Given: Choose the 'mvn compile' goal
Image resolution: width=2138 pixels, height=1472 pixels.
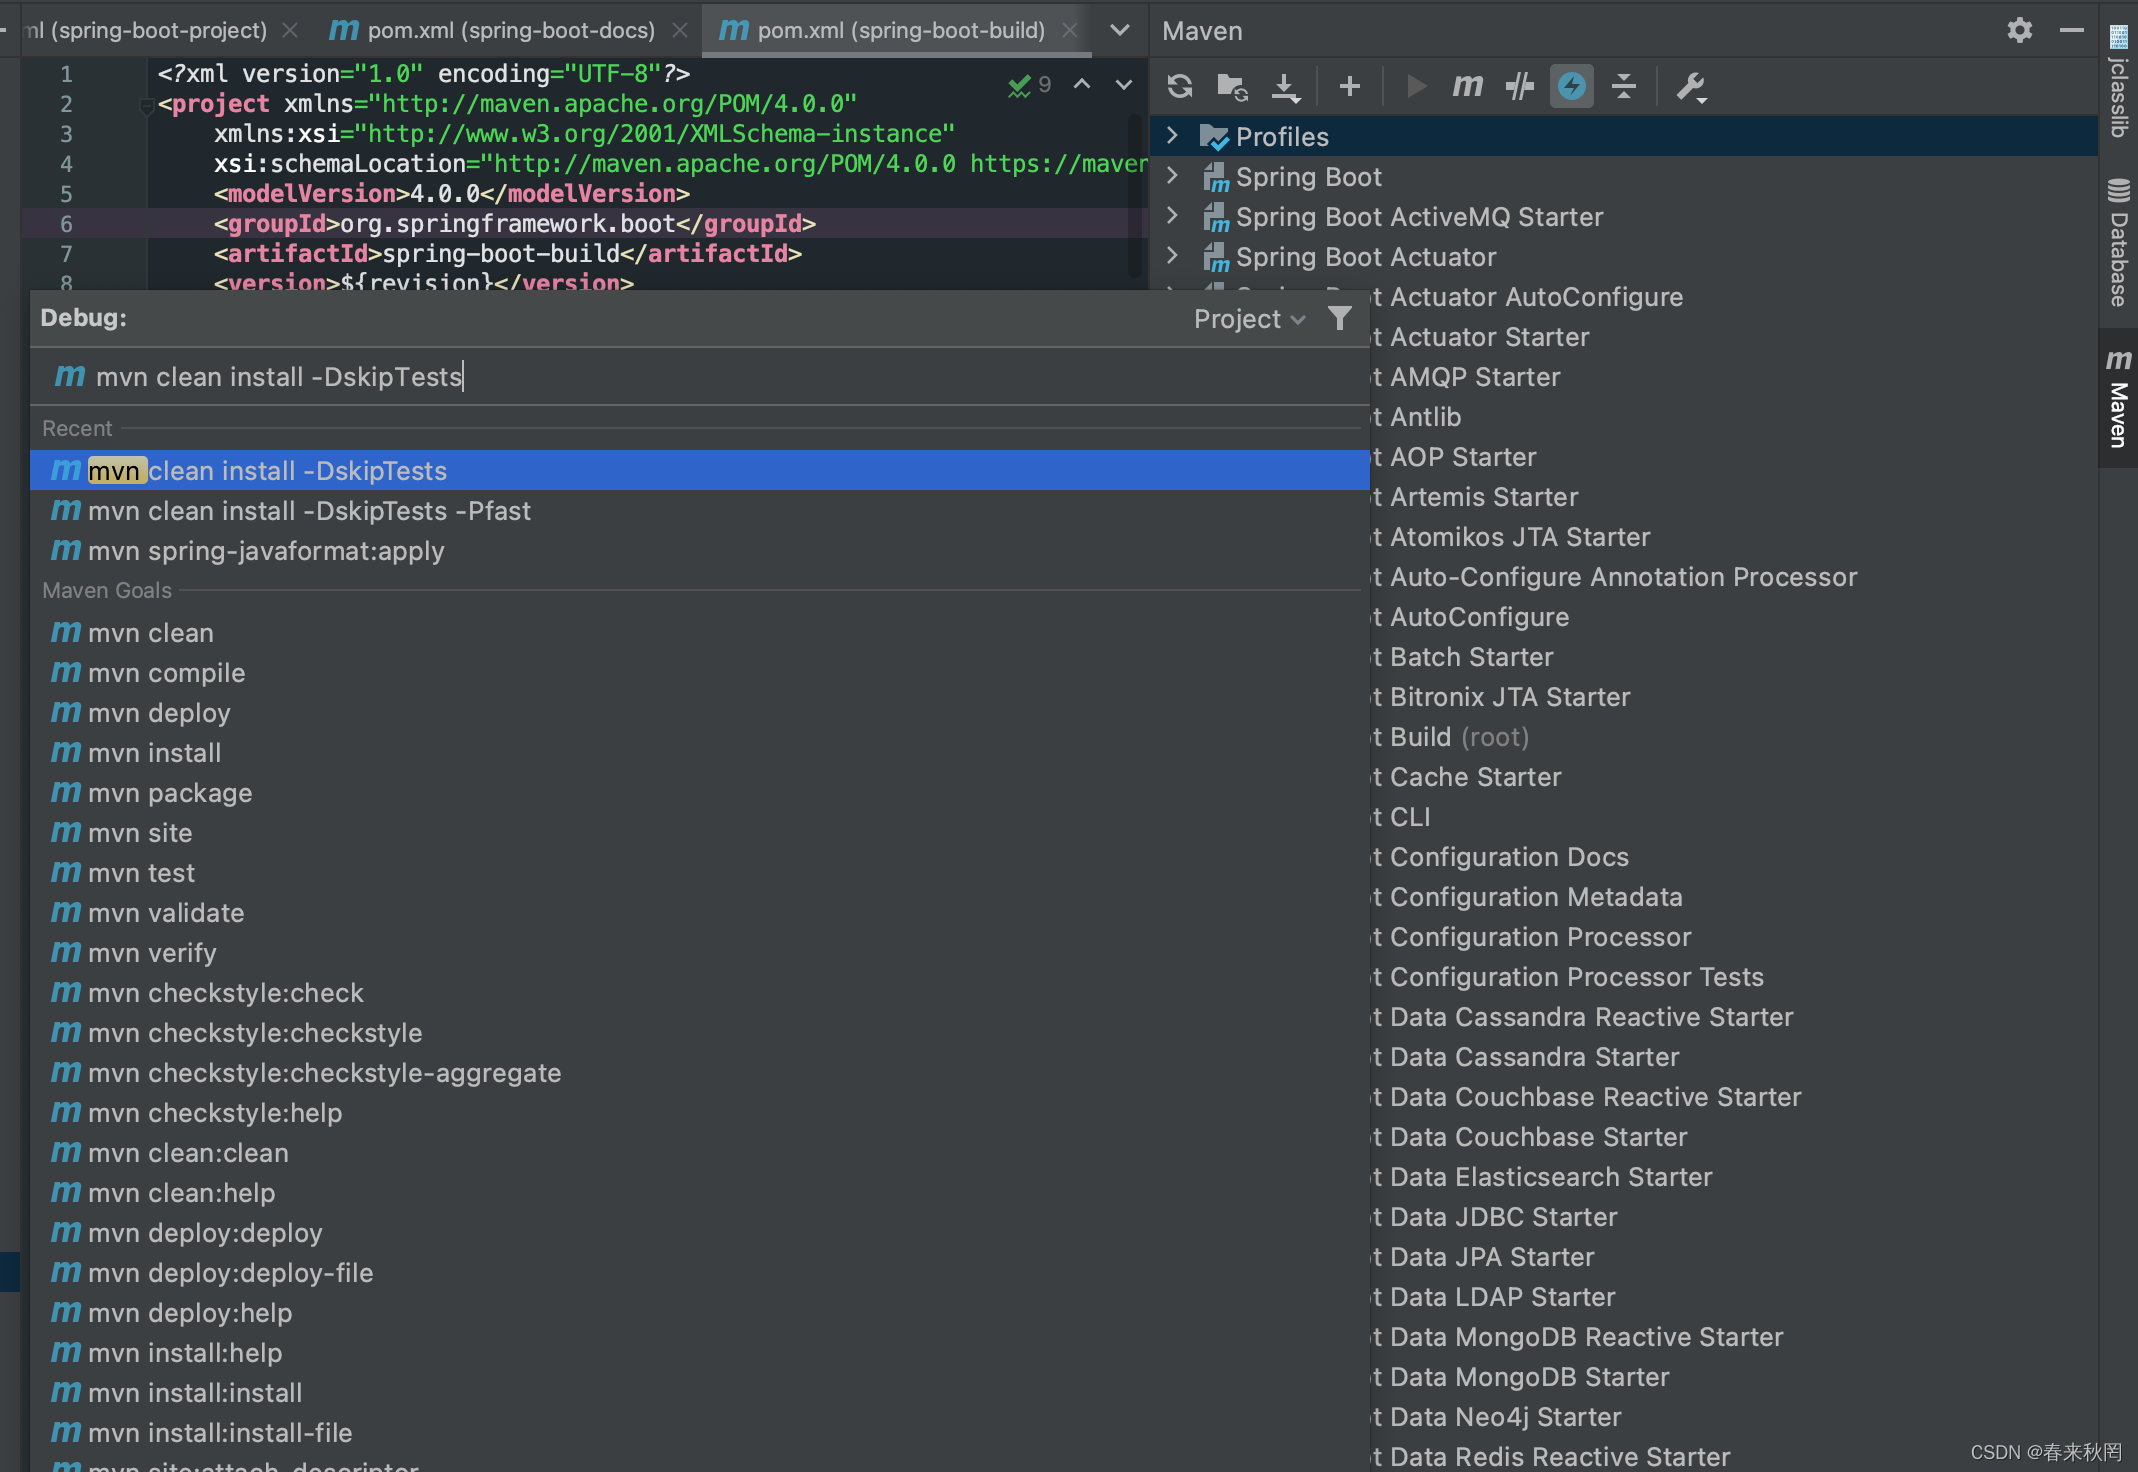Looking at the screenshot, I should coord(700,673).
